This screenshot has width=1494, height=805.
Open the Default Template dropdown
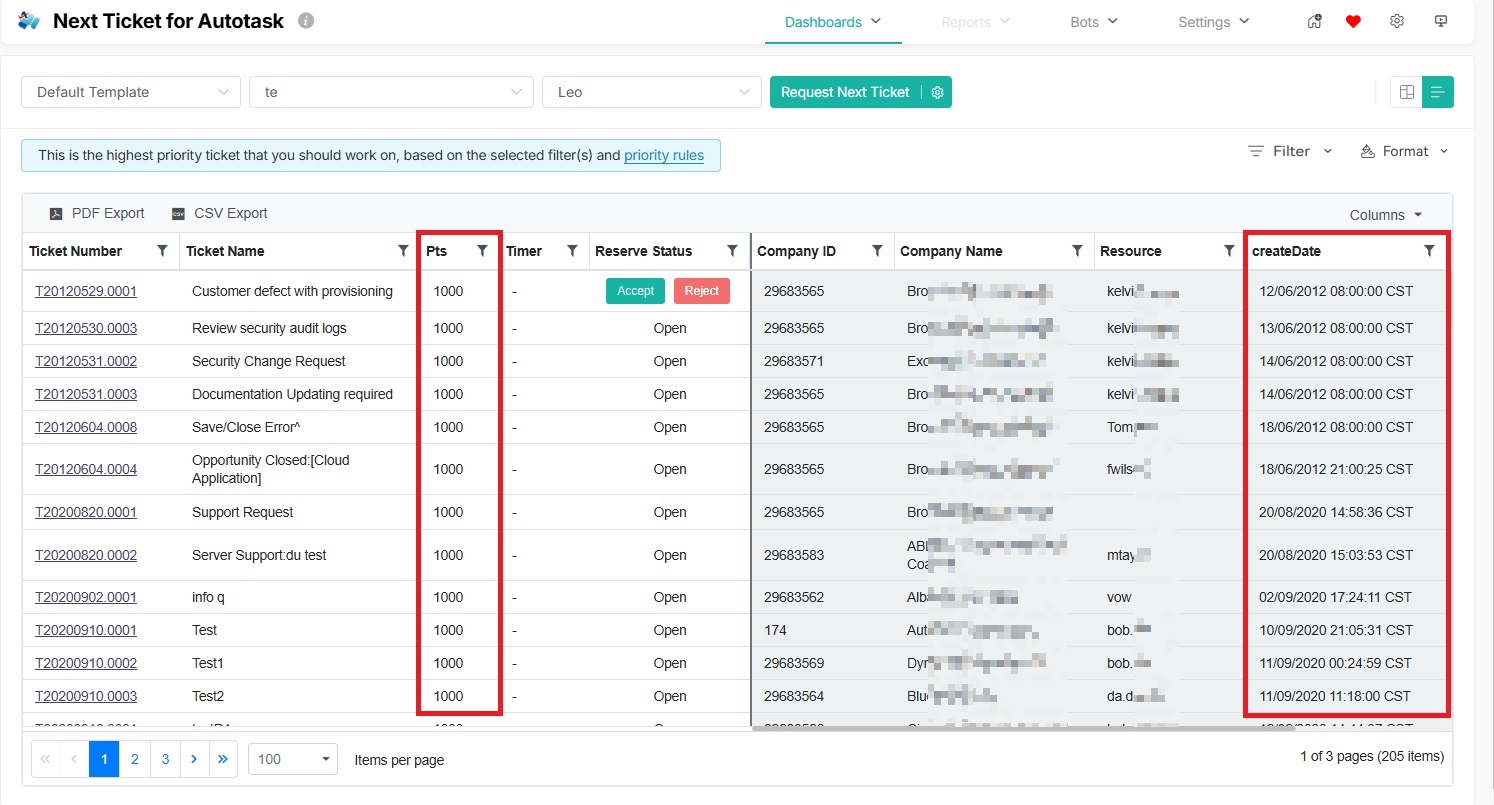[131, 92]
